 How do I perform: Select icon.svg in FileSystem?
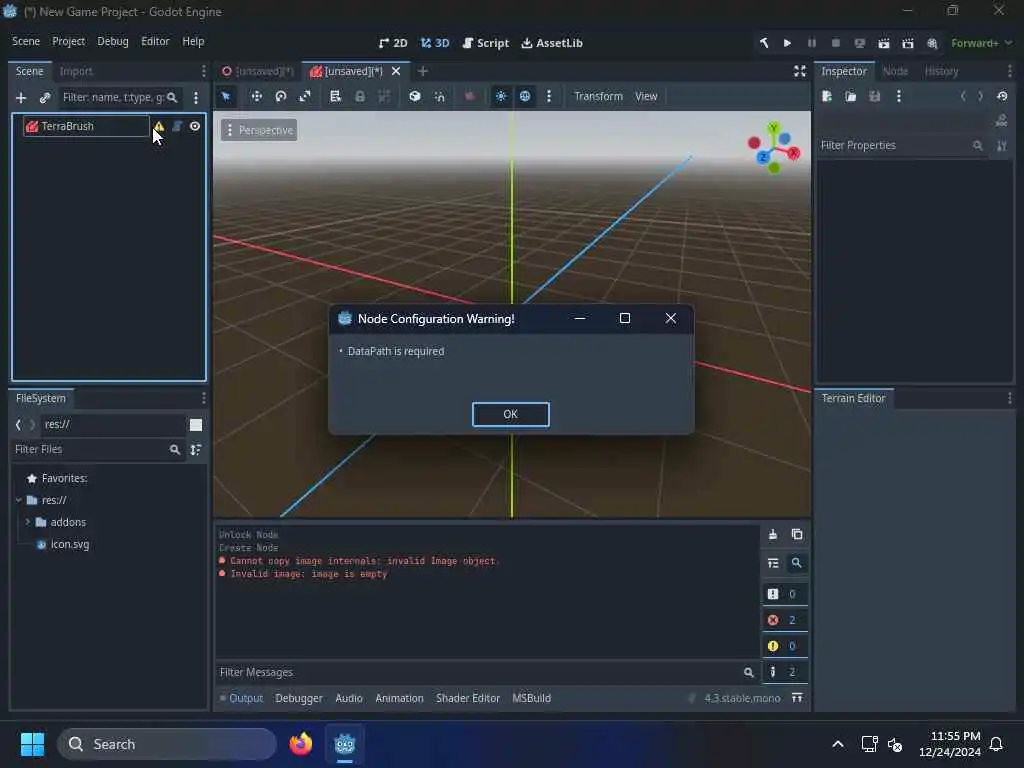click(x=63, y=544)
